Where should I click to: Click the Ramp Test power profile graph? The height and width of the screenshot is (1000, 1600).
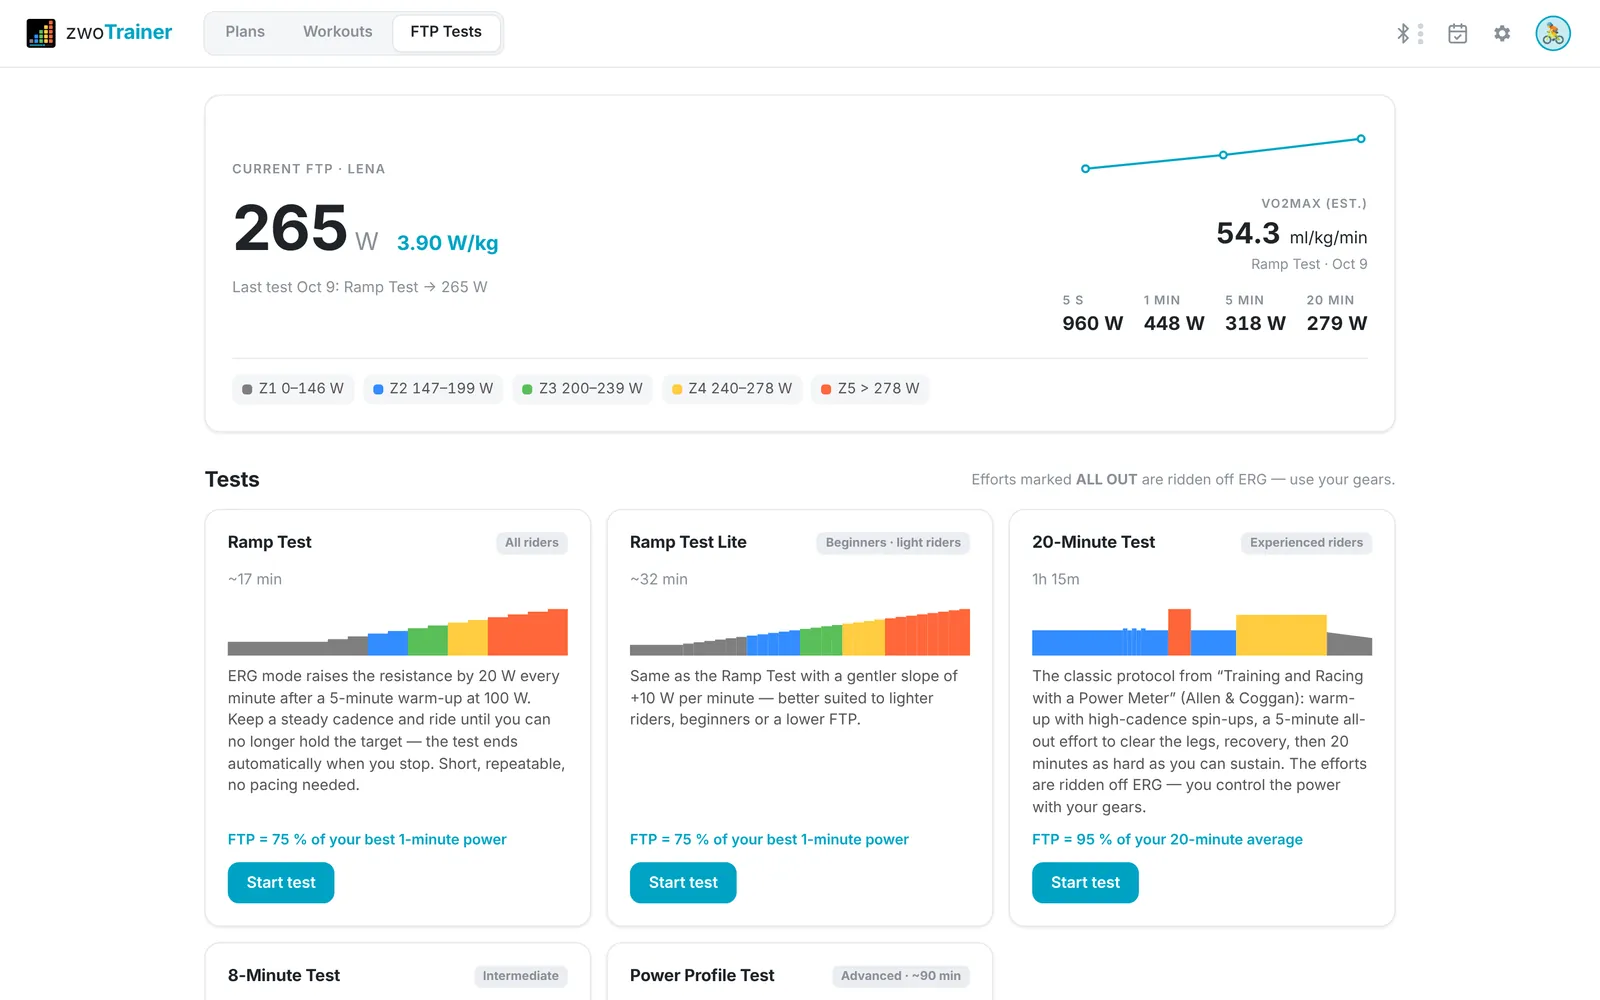coord(398,632)
